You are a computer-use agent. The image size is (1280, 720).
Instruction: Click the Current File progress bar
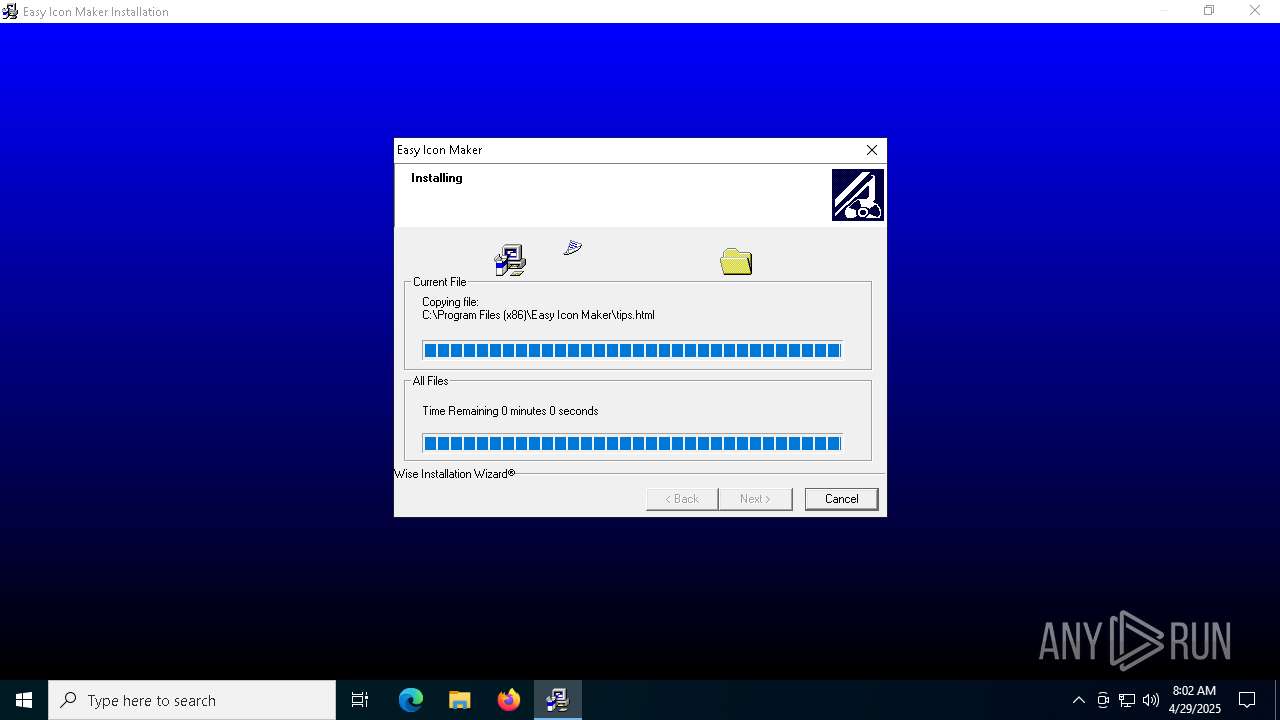click(x=632, y=350)
